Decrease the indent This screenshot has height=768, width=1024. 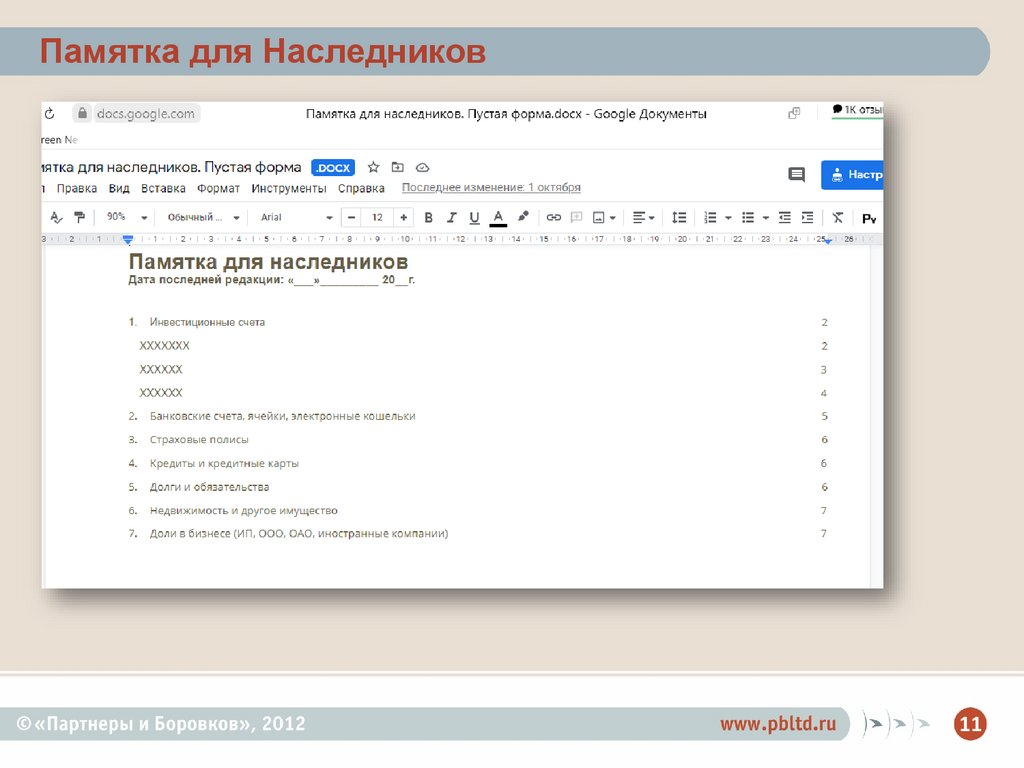(x=785, y=217)
